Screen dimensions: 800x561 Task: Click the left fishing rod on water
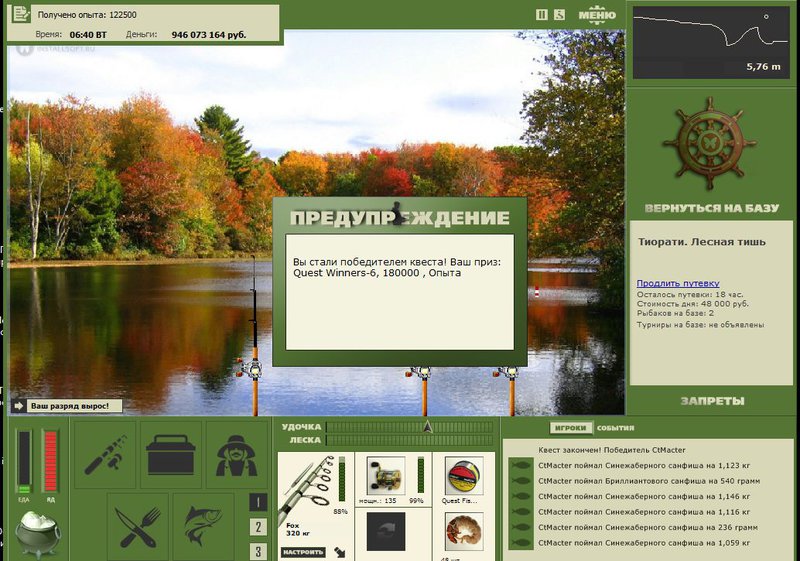(x=254, y=337)
